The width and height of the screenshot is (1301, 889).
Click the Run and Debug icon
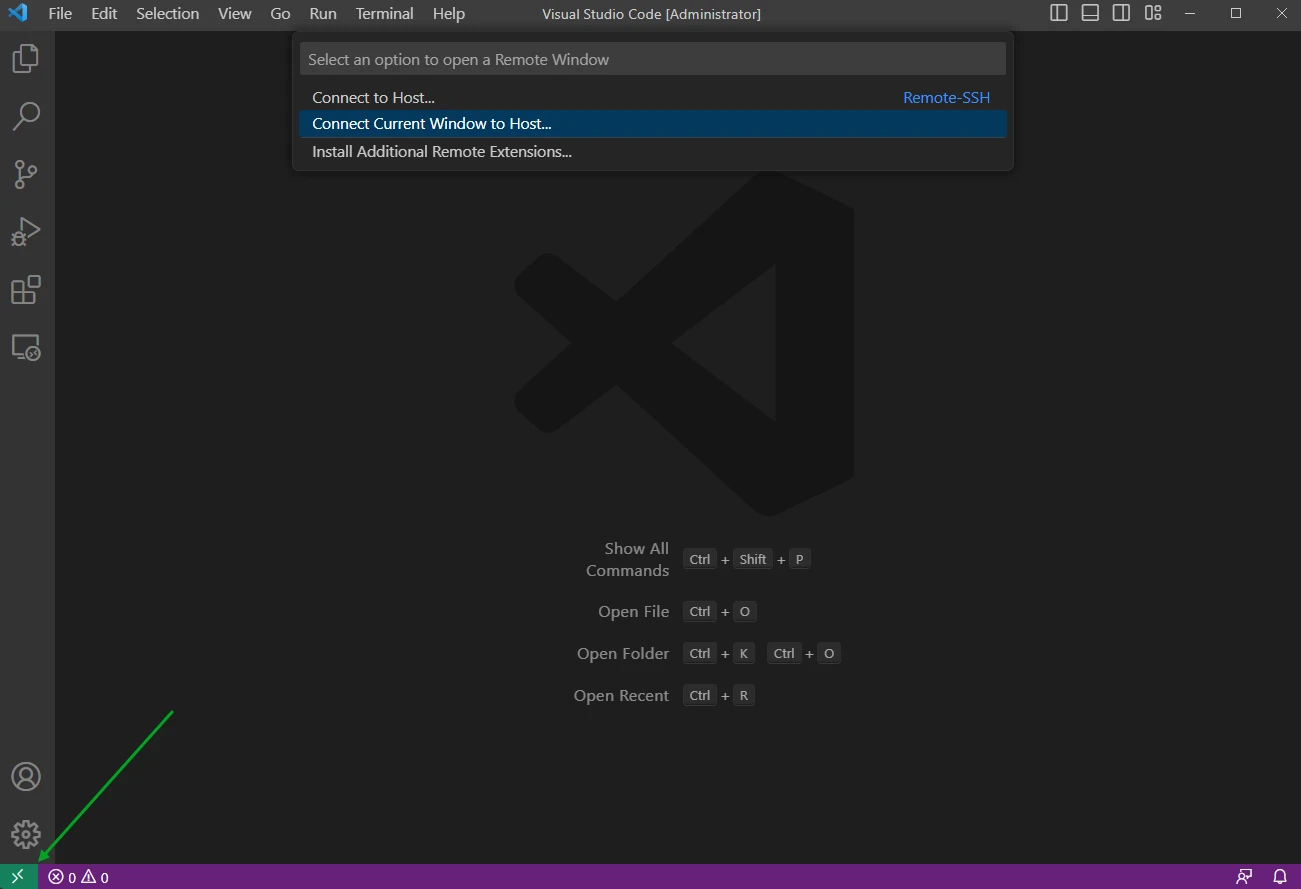[x=26, y=231]
